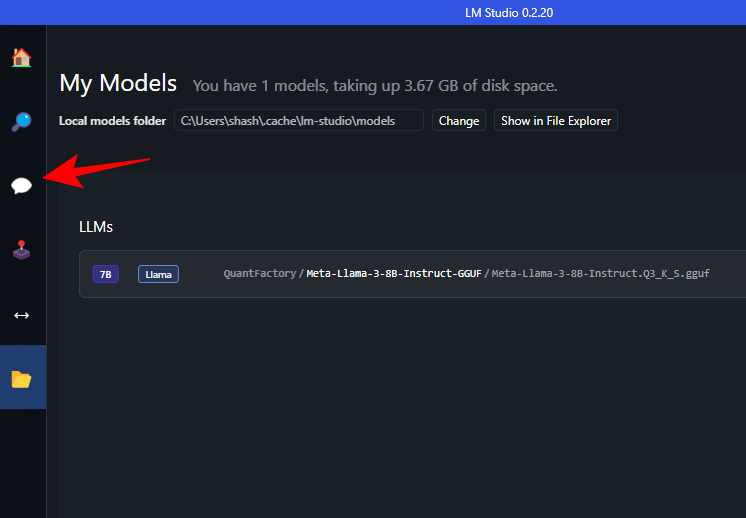746x518 pixels.
Task: Open the Playground joystick icon
Action: point(21,250)
